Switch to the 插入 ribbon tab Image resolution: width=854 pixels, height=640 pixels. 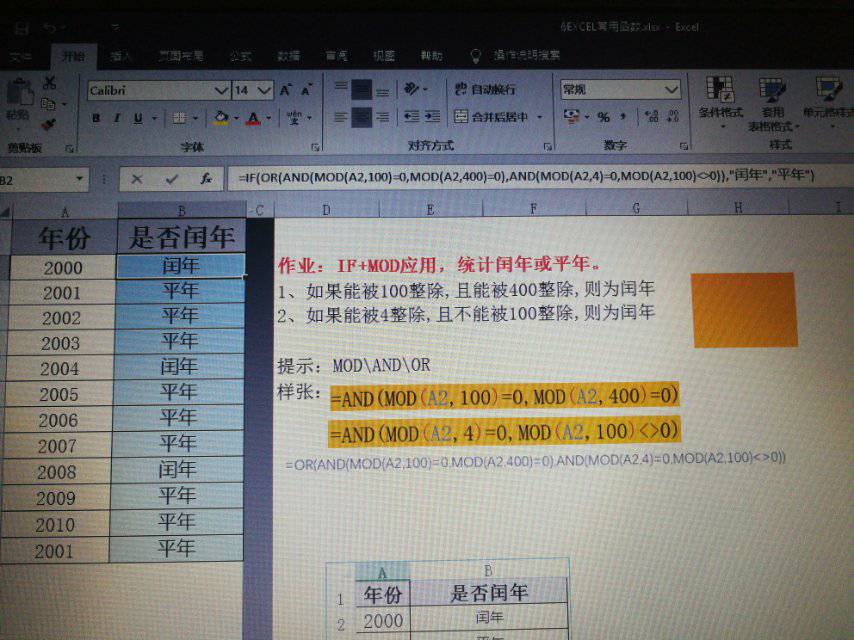[x=120, y=56]
